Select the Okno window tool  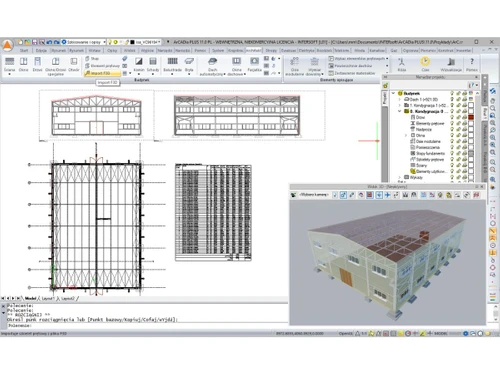click(x=23, y=64)
